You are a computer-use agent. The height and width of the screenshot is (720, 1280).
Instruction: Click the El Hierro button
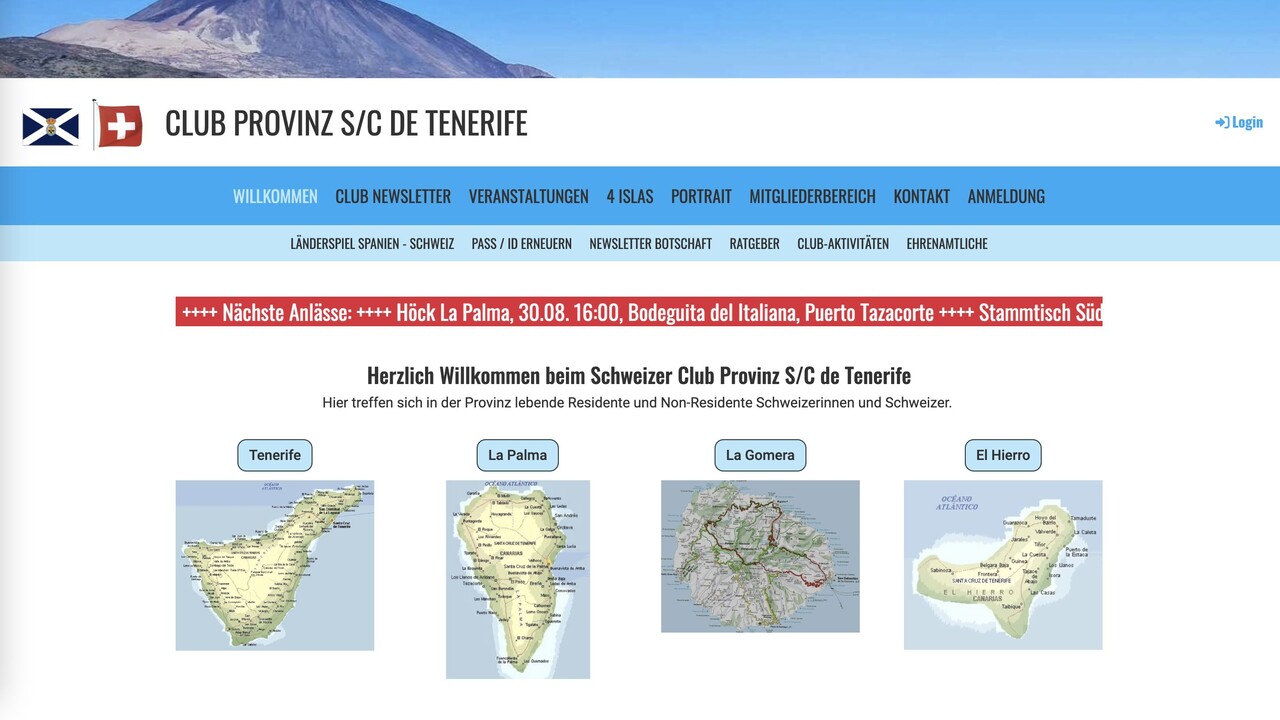(1003, 455)
